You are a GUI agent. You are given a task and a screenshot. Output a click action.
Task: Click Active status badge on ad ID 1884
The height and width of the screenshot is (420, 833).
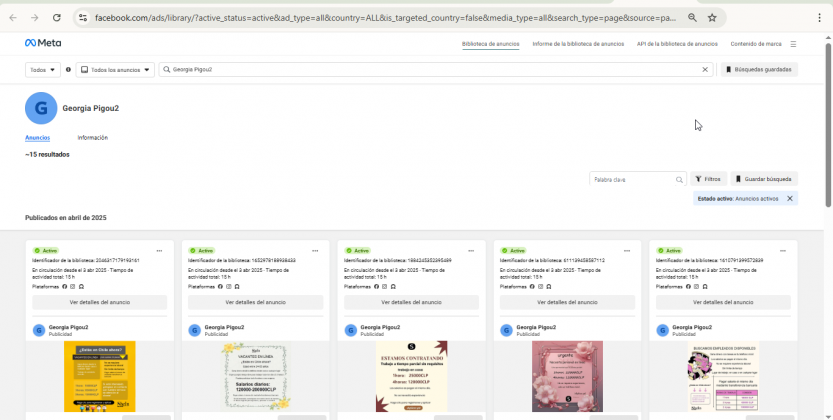point(358,251)
